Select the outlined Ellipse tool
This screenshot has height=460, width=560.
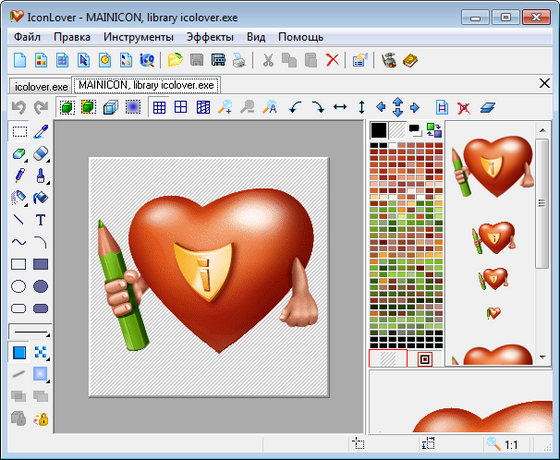pyautogui.click(x=19, y=286)
